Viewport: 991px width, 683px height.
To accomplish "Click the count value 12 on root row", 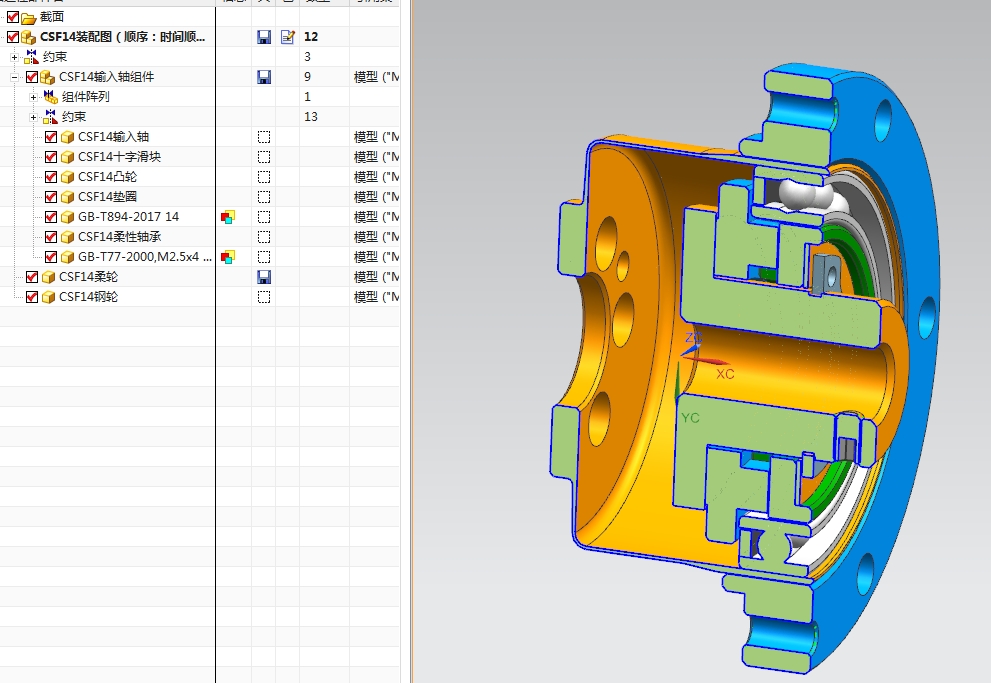I will click(311, 37).
